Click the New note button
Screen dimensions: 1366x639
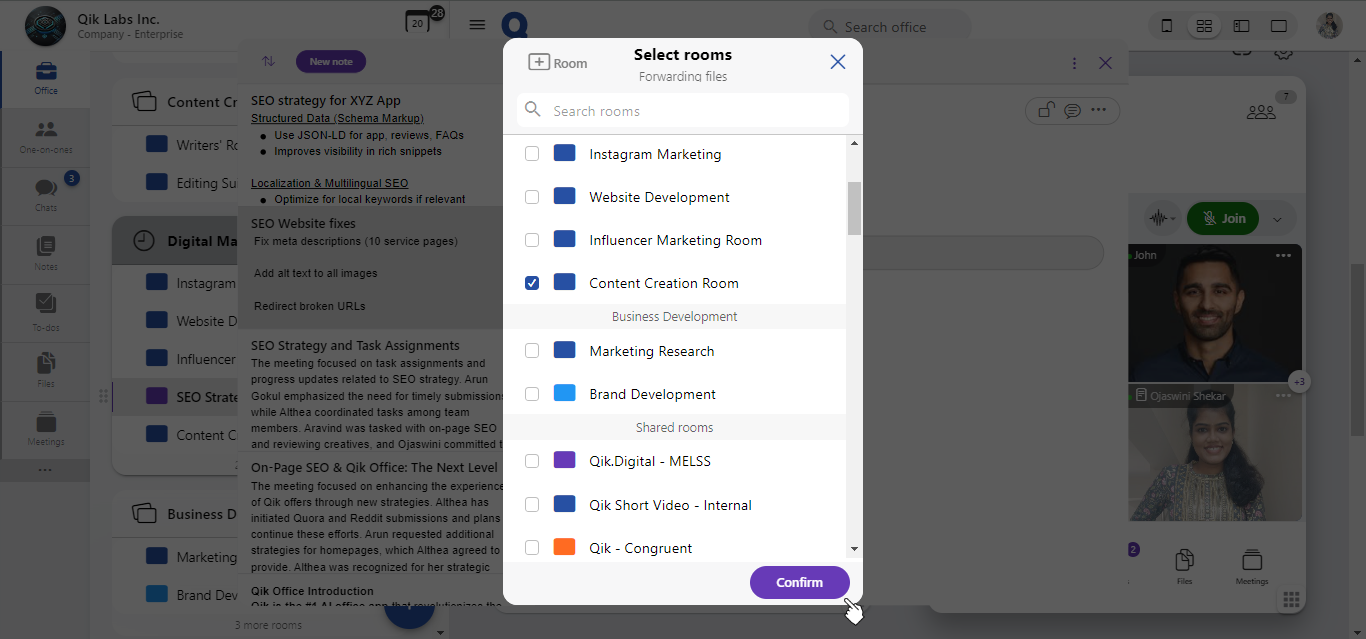pos(331,62)
